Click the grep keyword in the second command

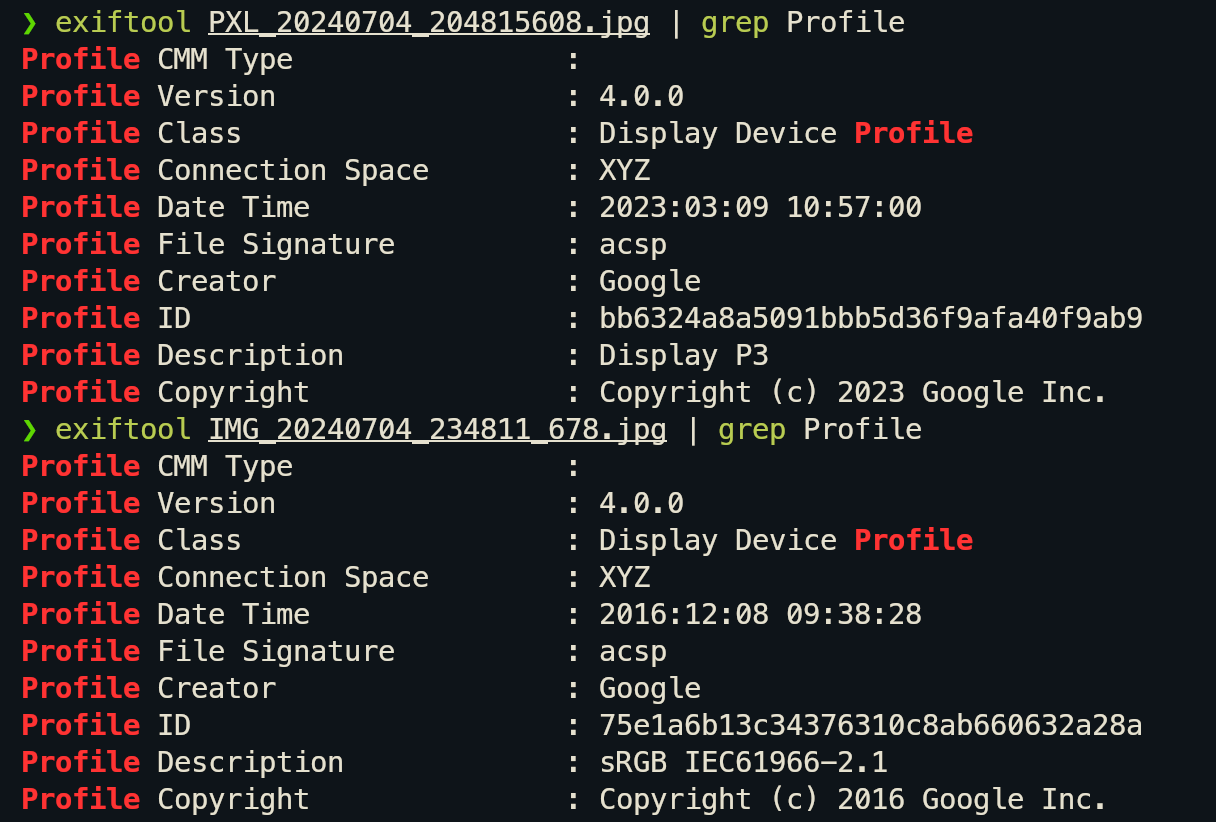(752, 430)
